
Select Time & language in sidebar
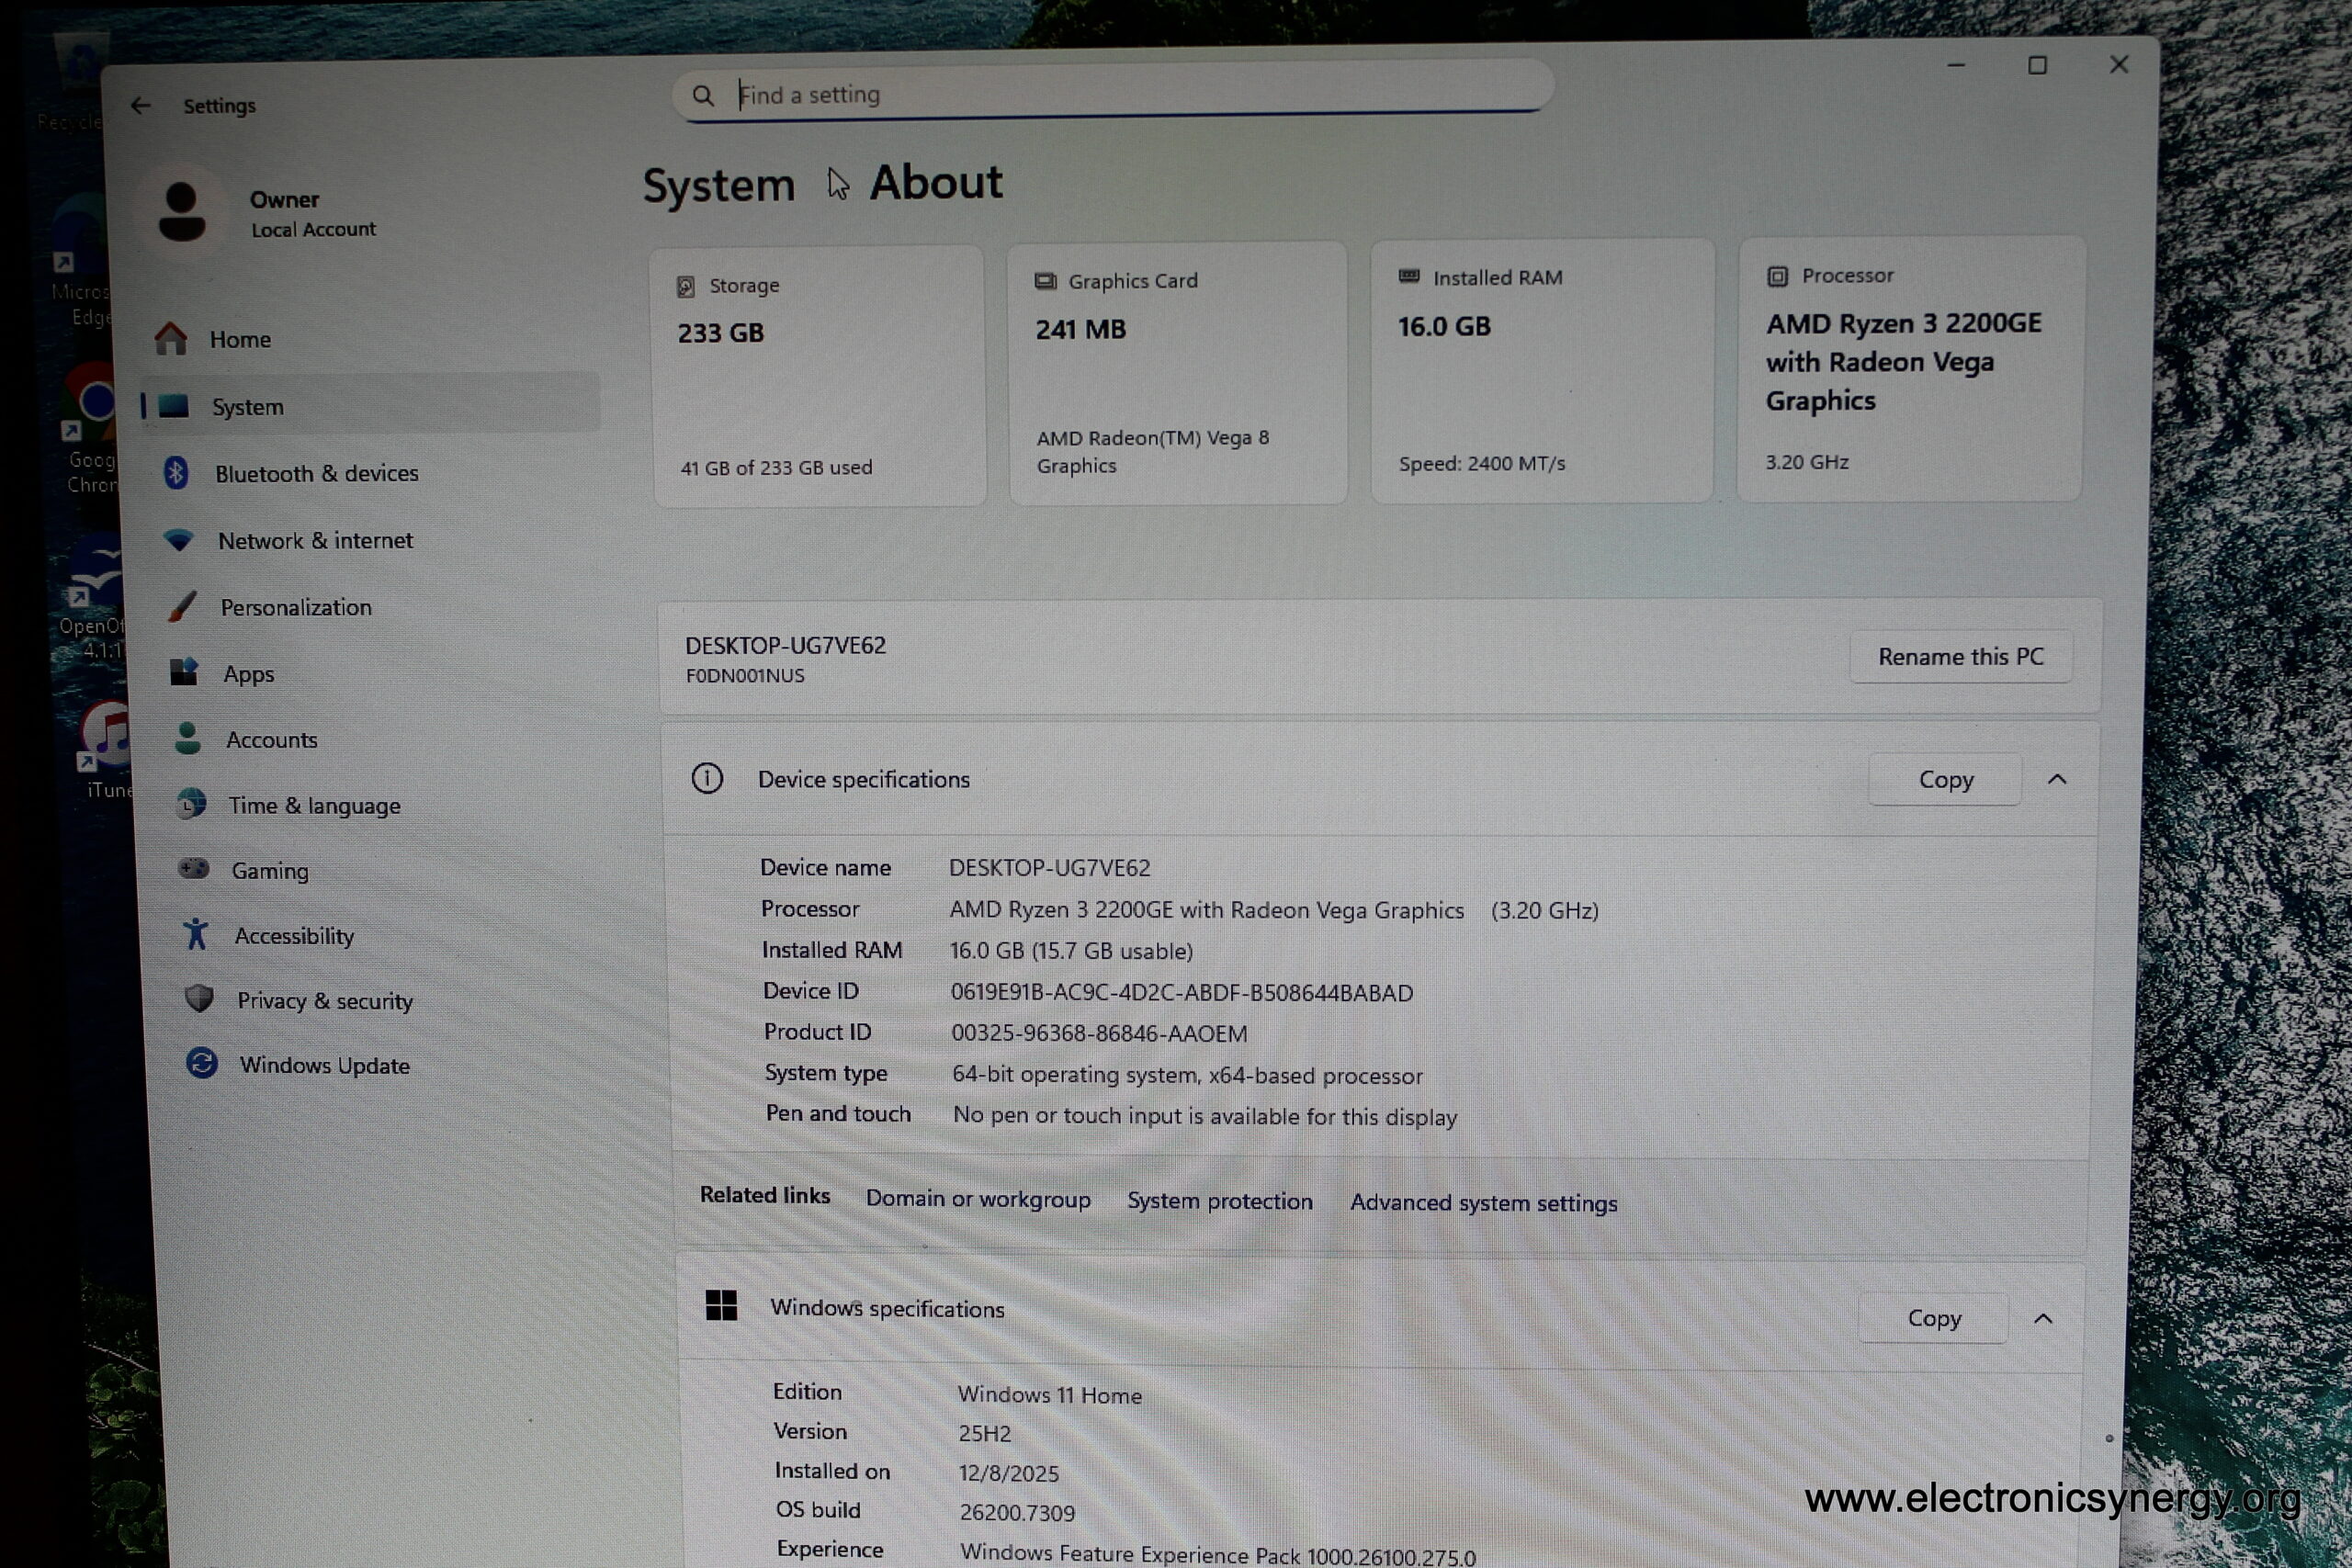click(313, 806)
